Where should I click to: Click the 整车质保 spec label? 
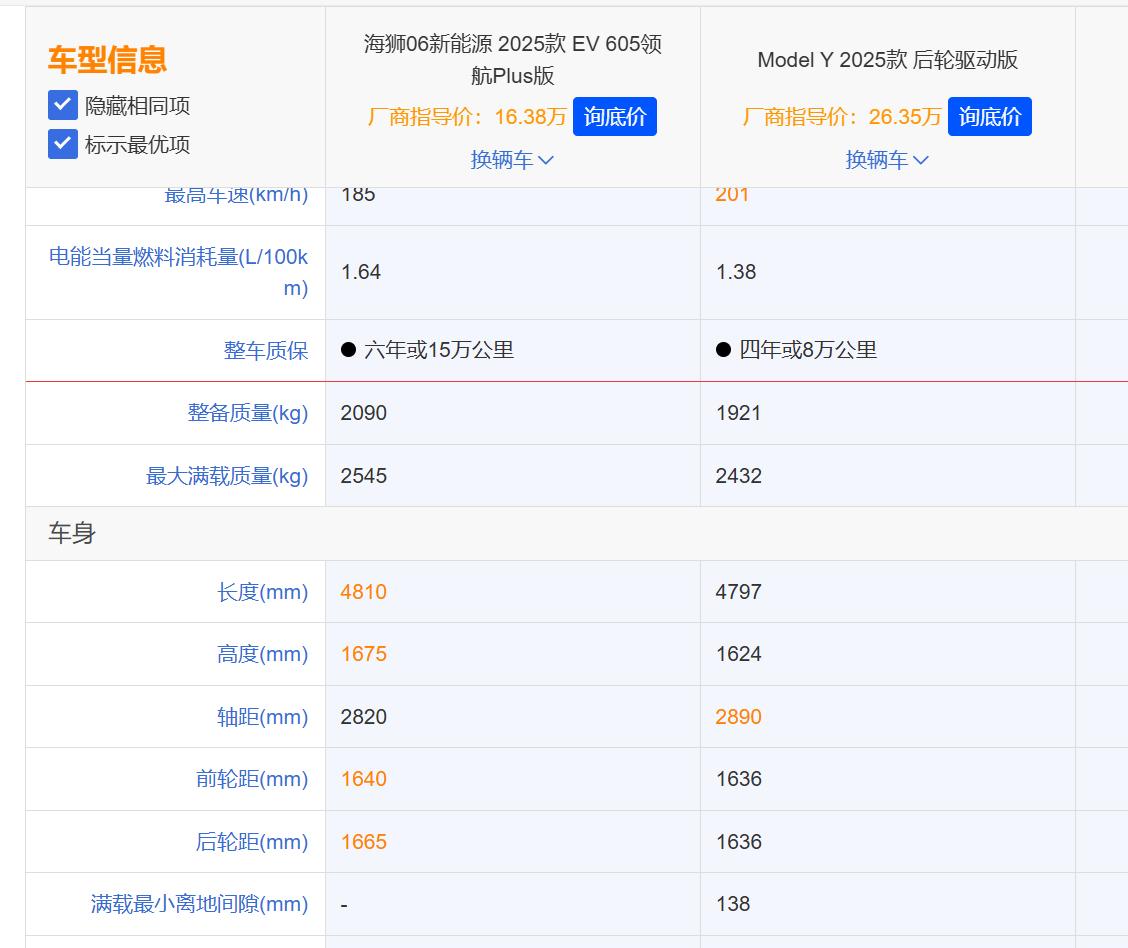pos(266,351)
